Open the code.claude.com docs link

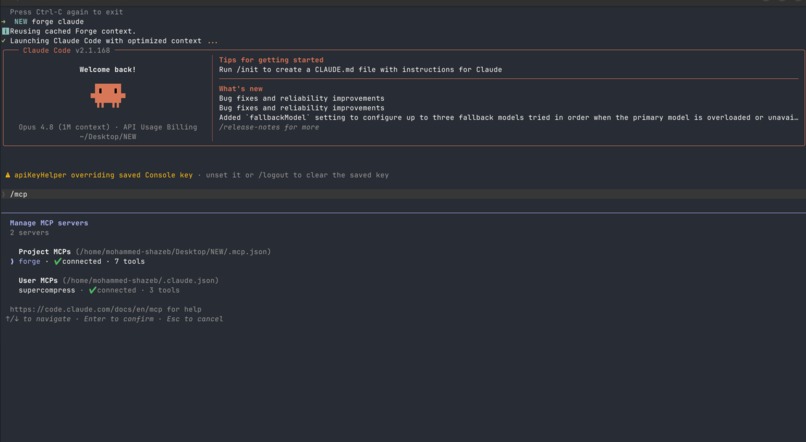pos(86,309)
